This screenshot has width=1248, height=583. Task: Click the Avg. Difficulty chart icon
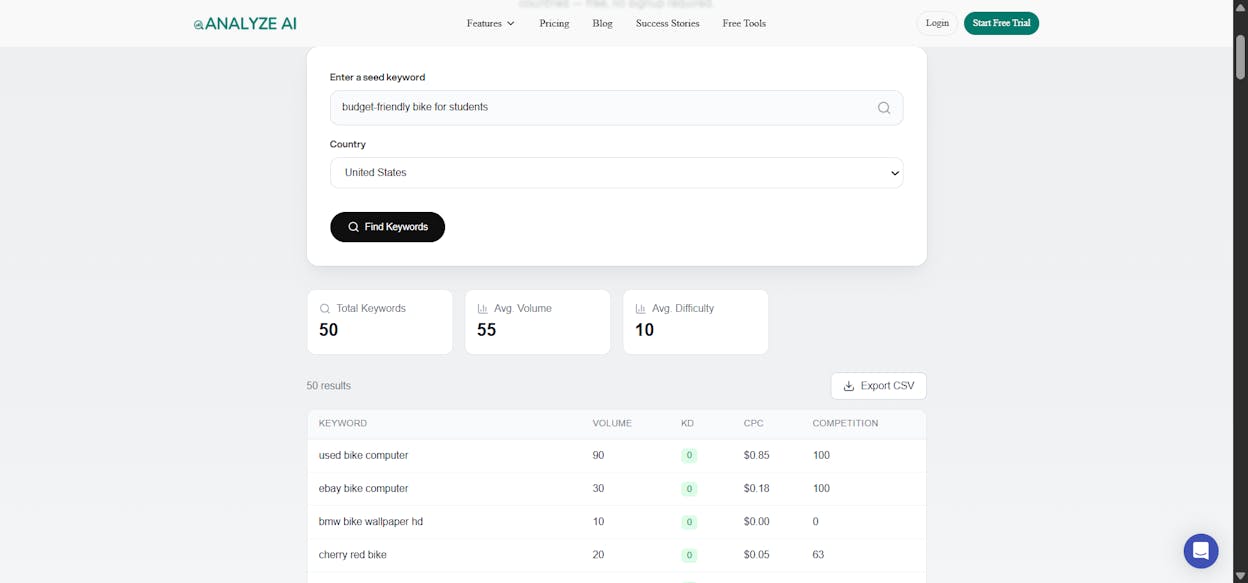tap(641, 309)
